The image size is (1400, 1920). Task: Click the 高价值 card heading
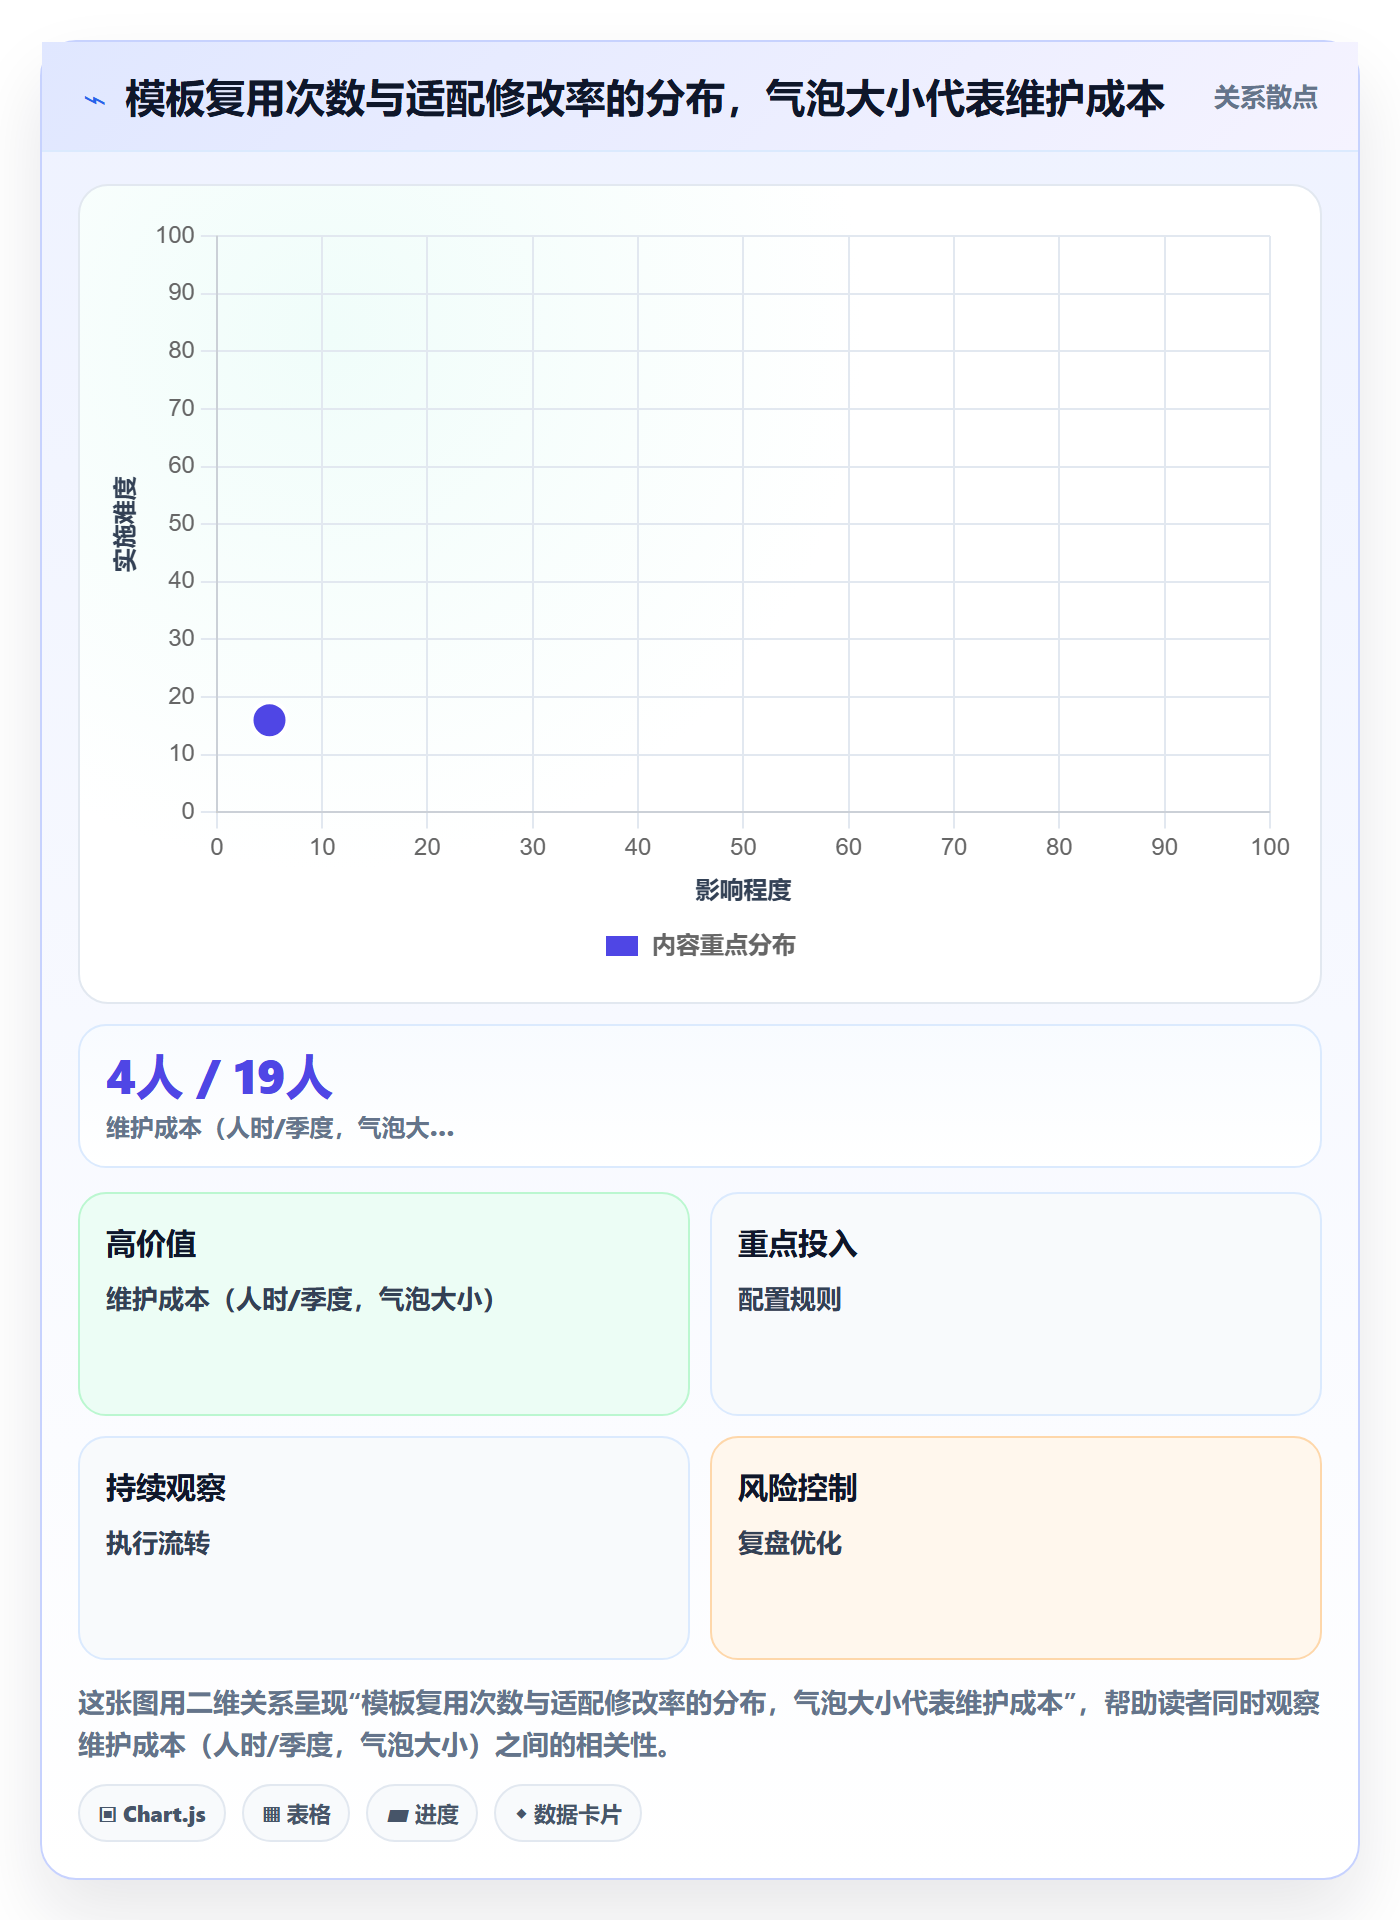pos(151,1244)
